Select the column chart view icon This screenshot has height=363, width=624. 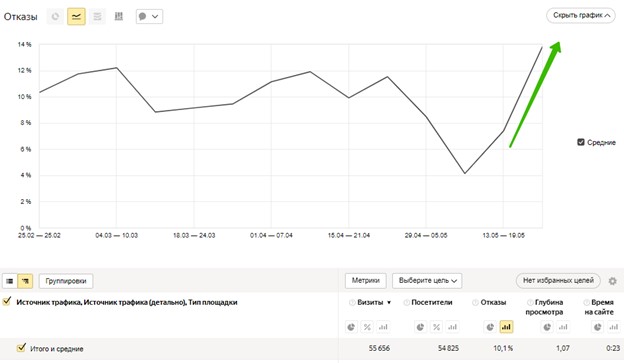(x=119, y=16)
